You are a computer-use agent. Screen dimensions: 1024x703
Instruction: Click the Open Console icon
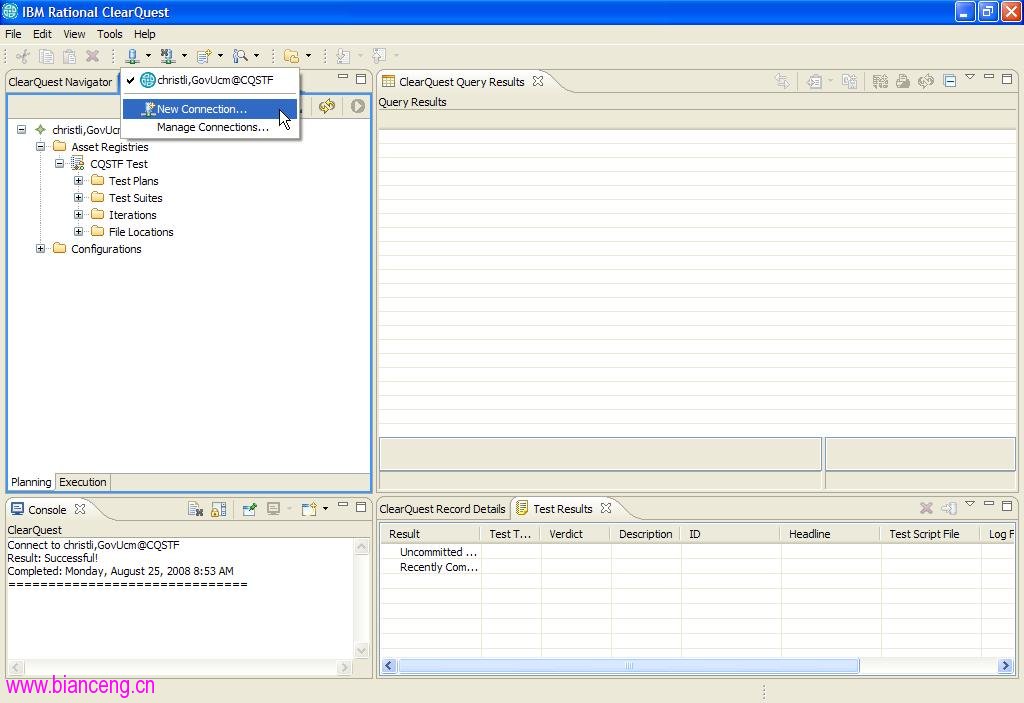pyautogui.click(x=309, y=509)
